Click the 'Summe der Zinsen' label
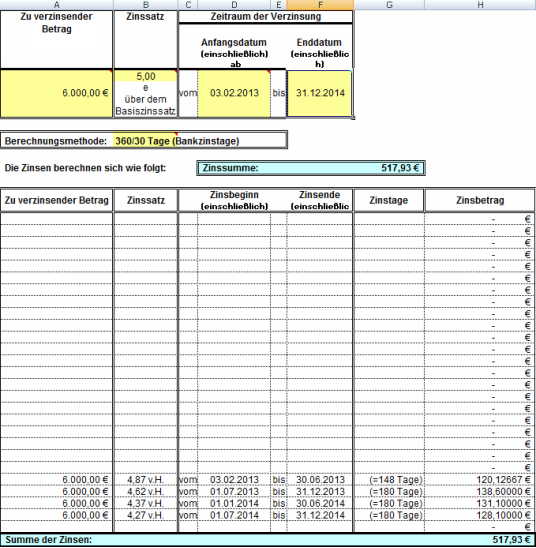The image size is (536, 548). tap(48, 540)
